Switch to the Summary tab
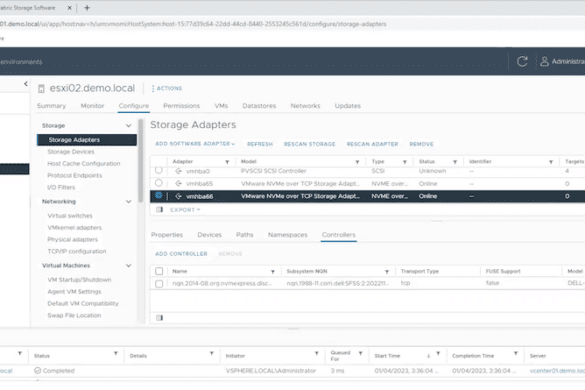The image size is (585, 390). coord(51,106)
